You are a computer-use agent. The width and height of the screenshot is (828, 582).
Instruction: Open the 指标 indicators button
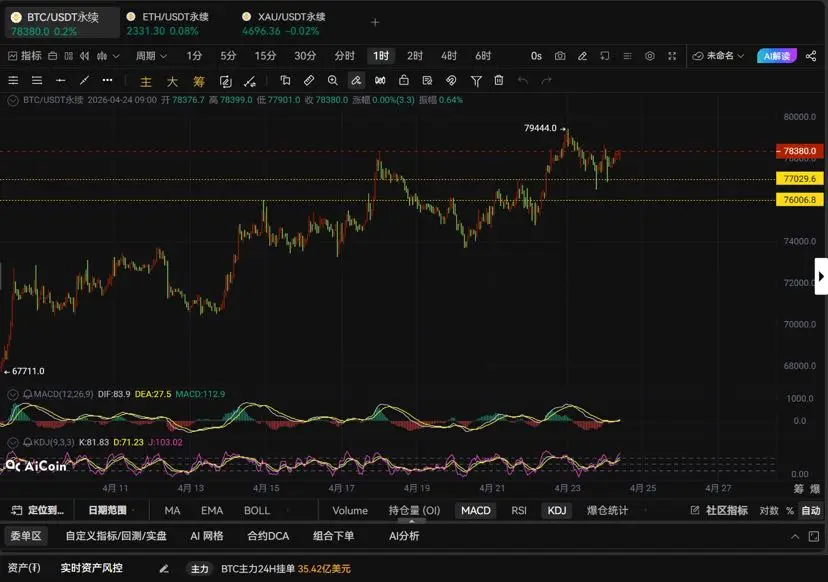click(24, 55)
